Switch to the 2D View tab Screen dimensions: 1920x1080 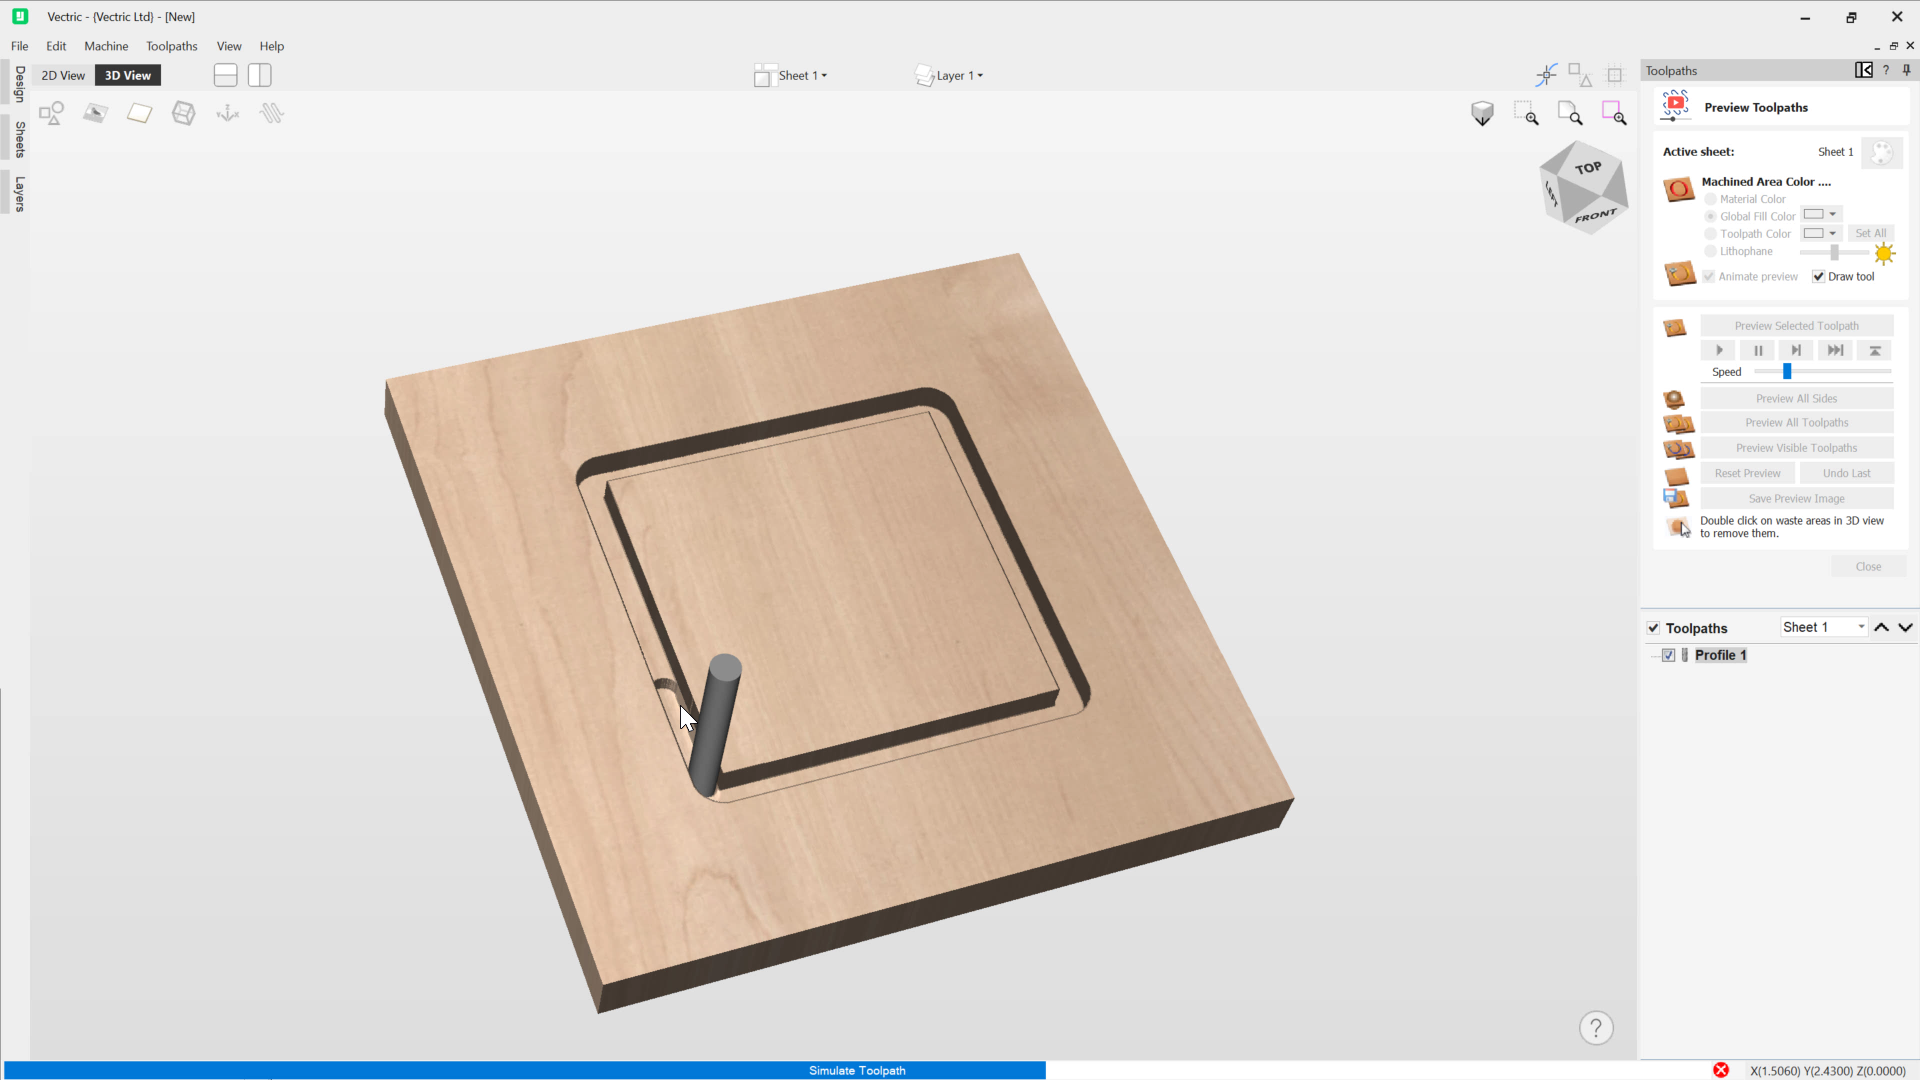point(63,75)
